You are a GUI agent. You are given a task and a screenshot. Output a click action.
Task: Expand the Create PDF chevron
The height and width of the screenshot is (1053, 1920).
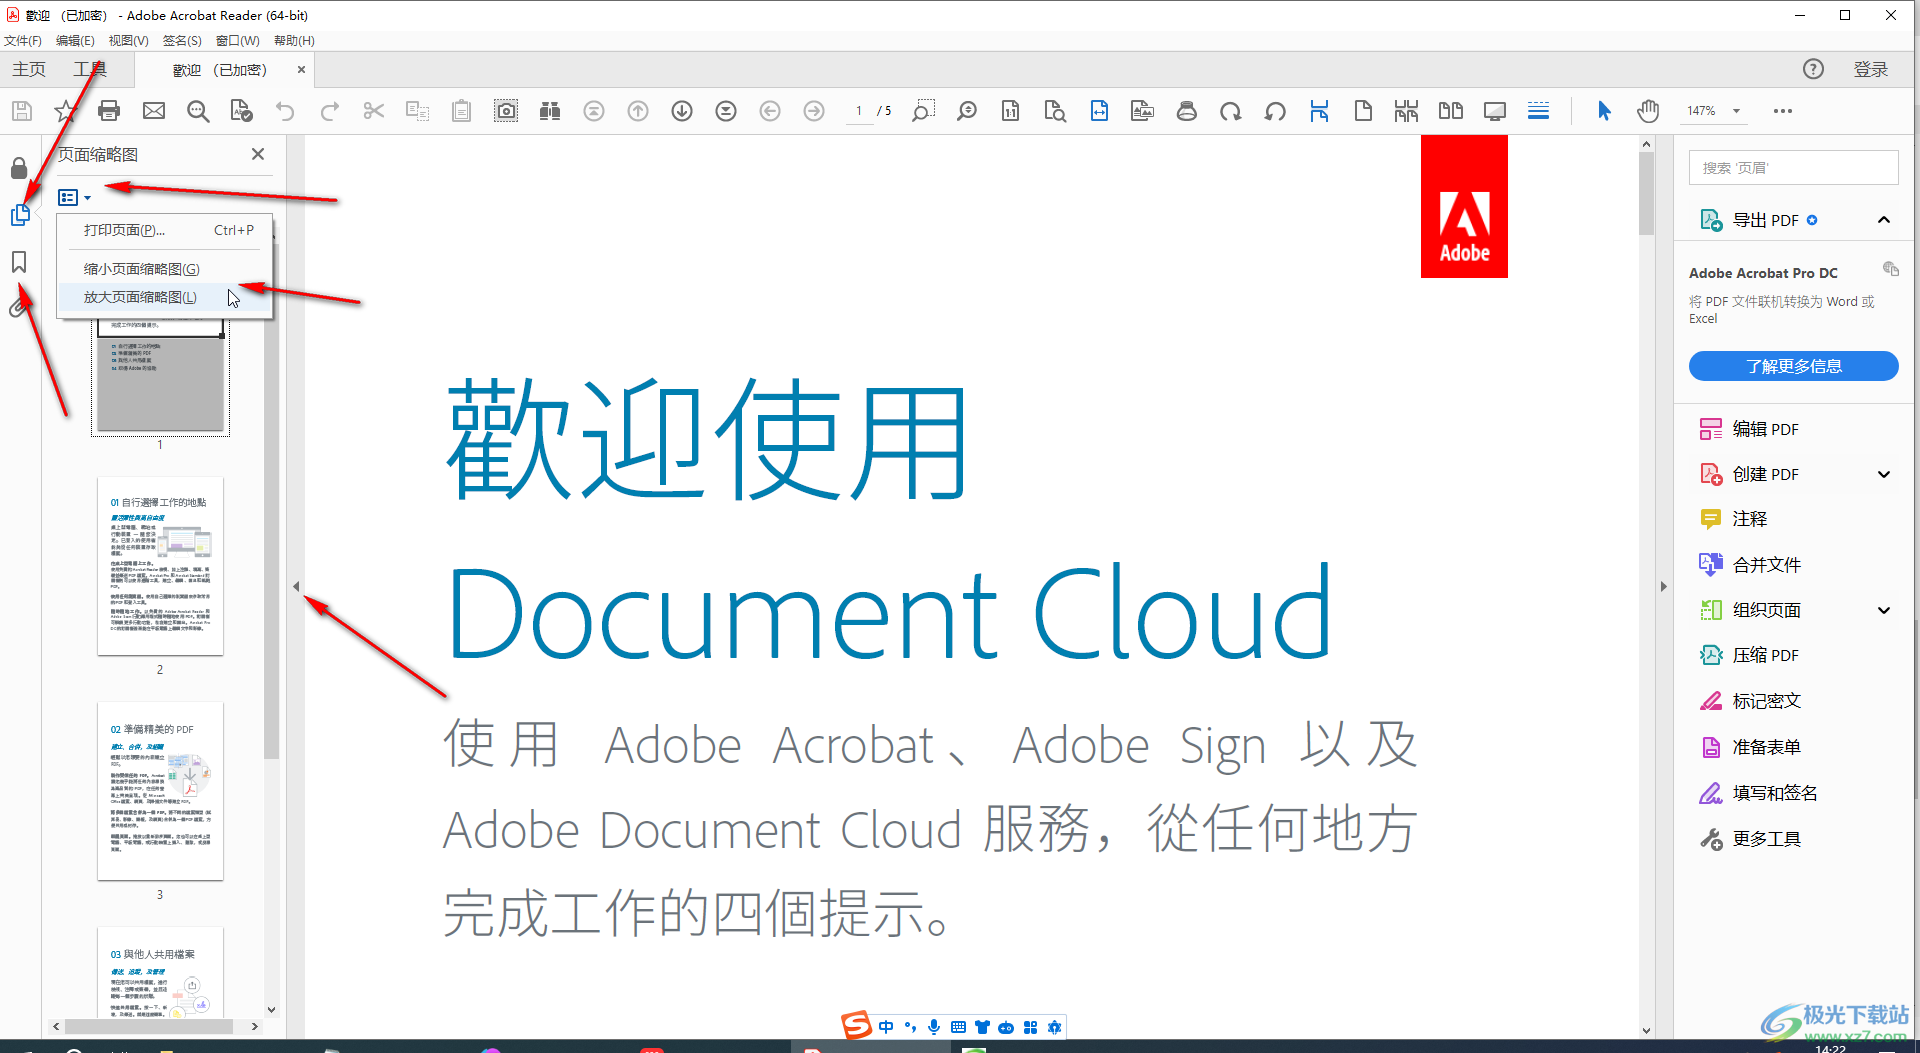pyautogui.click(x=1884, y=474)
